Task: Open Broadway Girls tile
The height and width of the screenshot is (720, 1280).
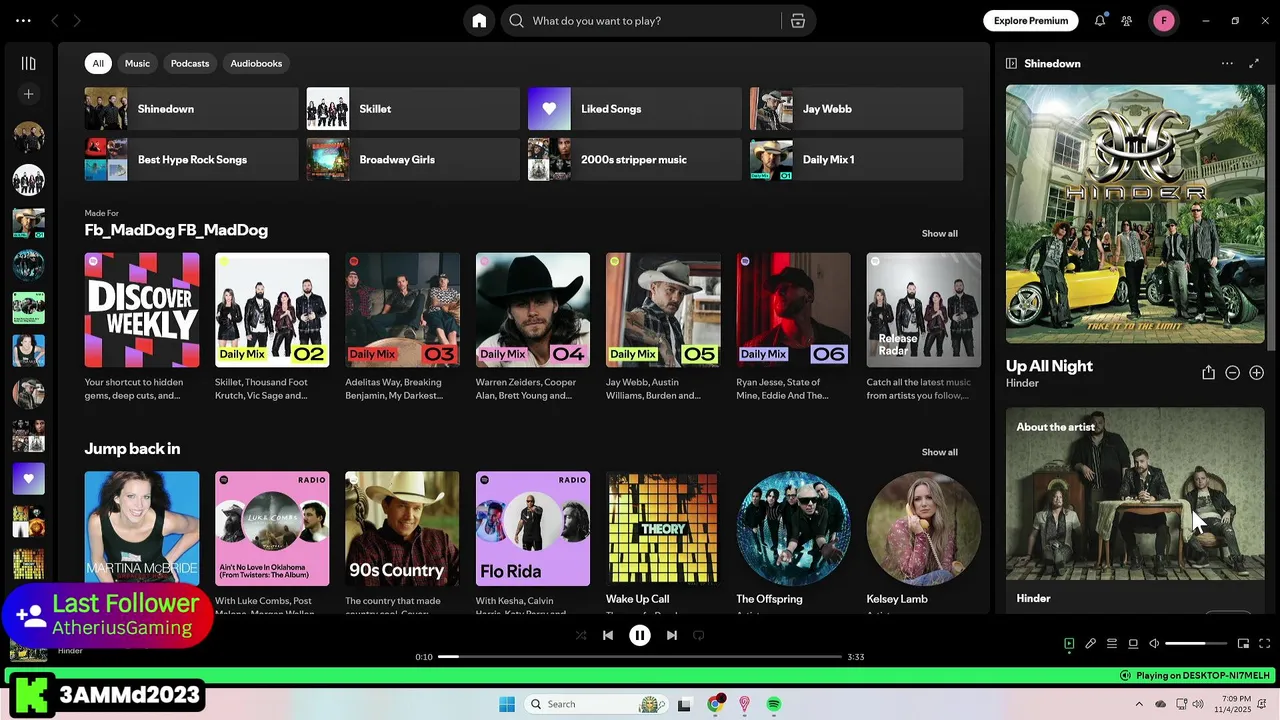Action: pos(413,159)
